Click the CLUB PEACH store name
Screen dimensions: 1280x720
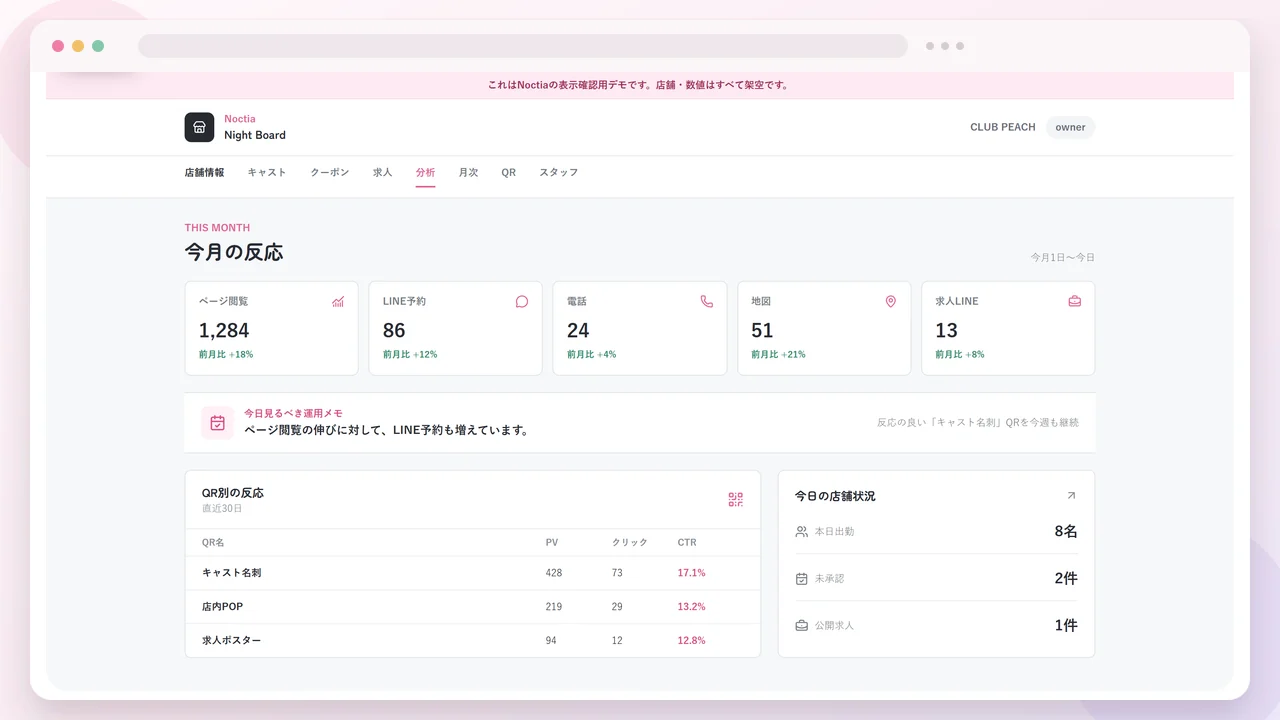coord(1003,127)
